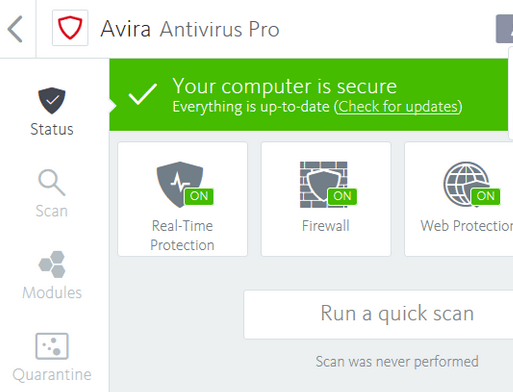The image size is (513, 392).
Task: Open the Status shield icon in sidebar
Action: [52, 101]
